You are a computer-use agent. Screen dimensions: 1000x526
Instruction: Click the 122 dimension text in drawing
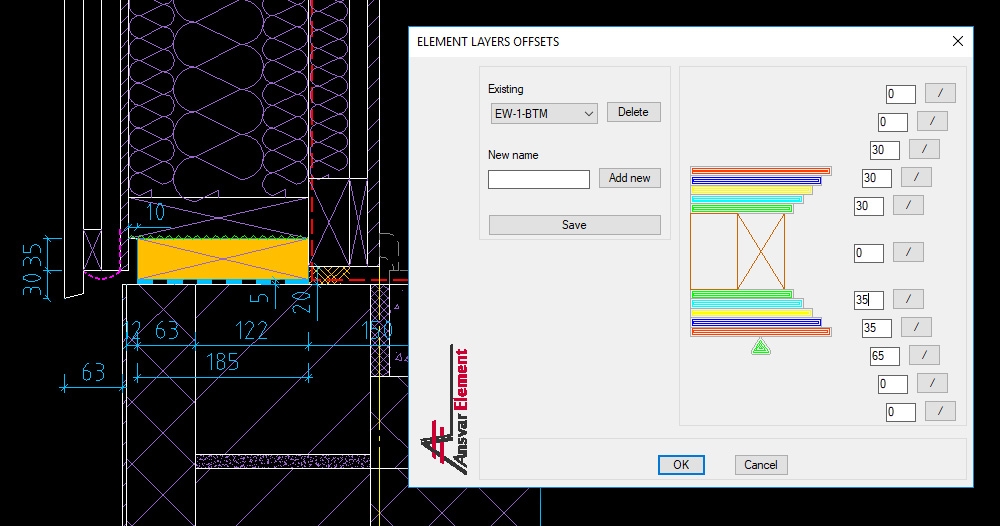click(x=251, y=330)
